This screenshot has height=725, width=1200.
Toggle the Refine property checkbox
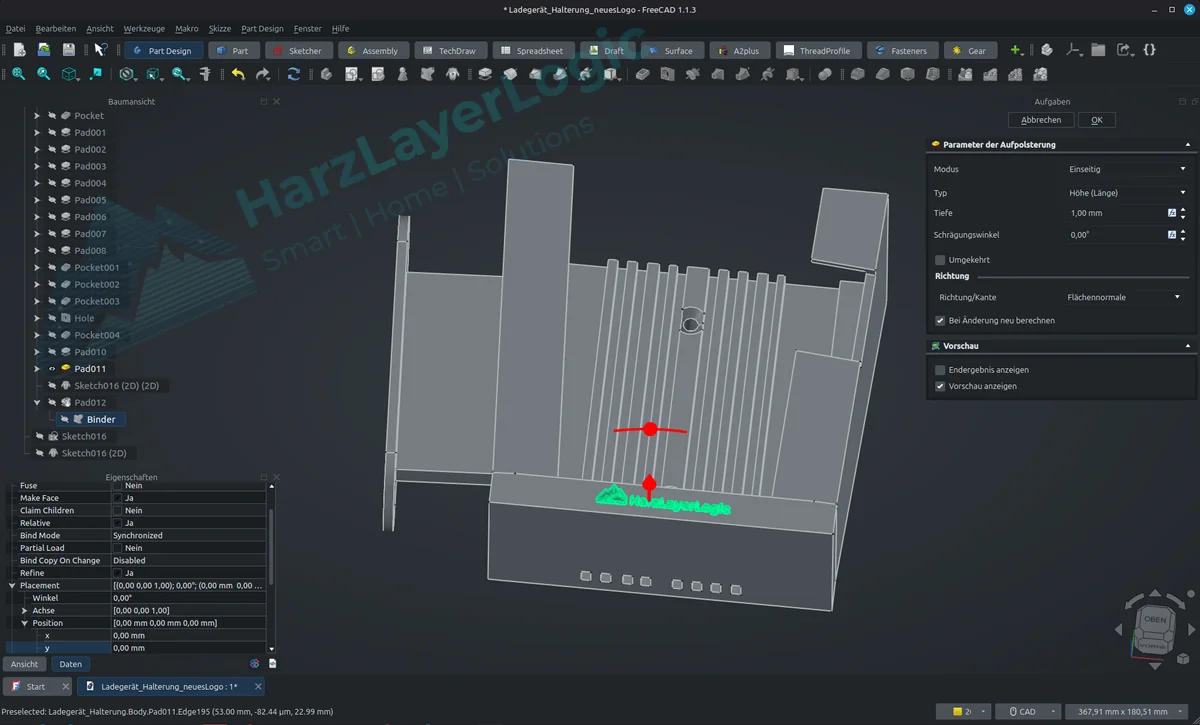(118, 573)
